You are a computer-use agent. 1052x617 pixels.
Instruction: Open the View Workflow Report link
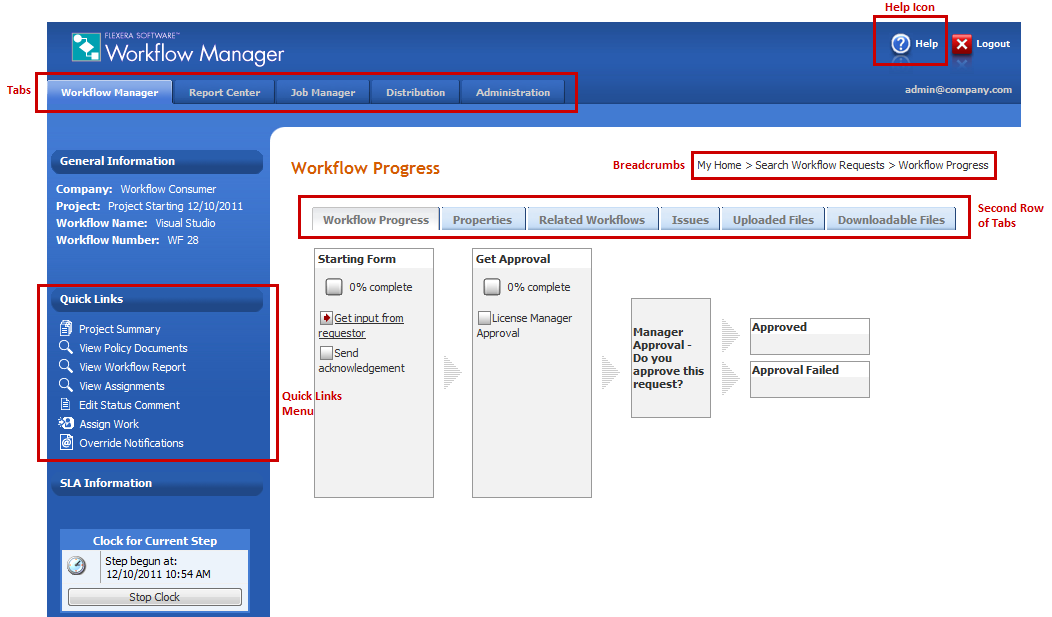click(x=133, y=367)
